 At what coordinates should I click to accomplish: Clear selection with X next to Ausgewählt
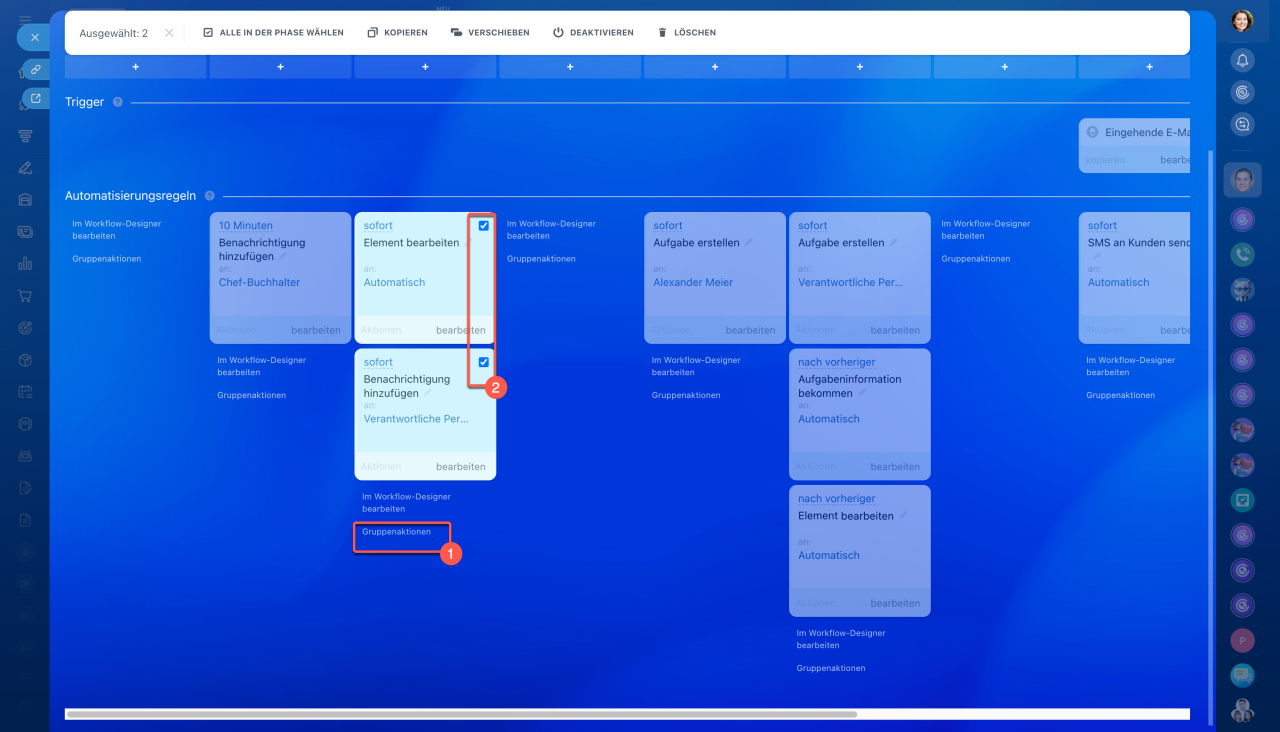coord(169,33)
